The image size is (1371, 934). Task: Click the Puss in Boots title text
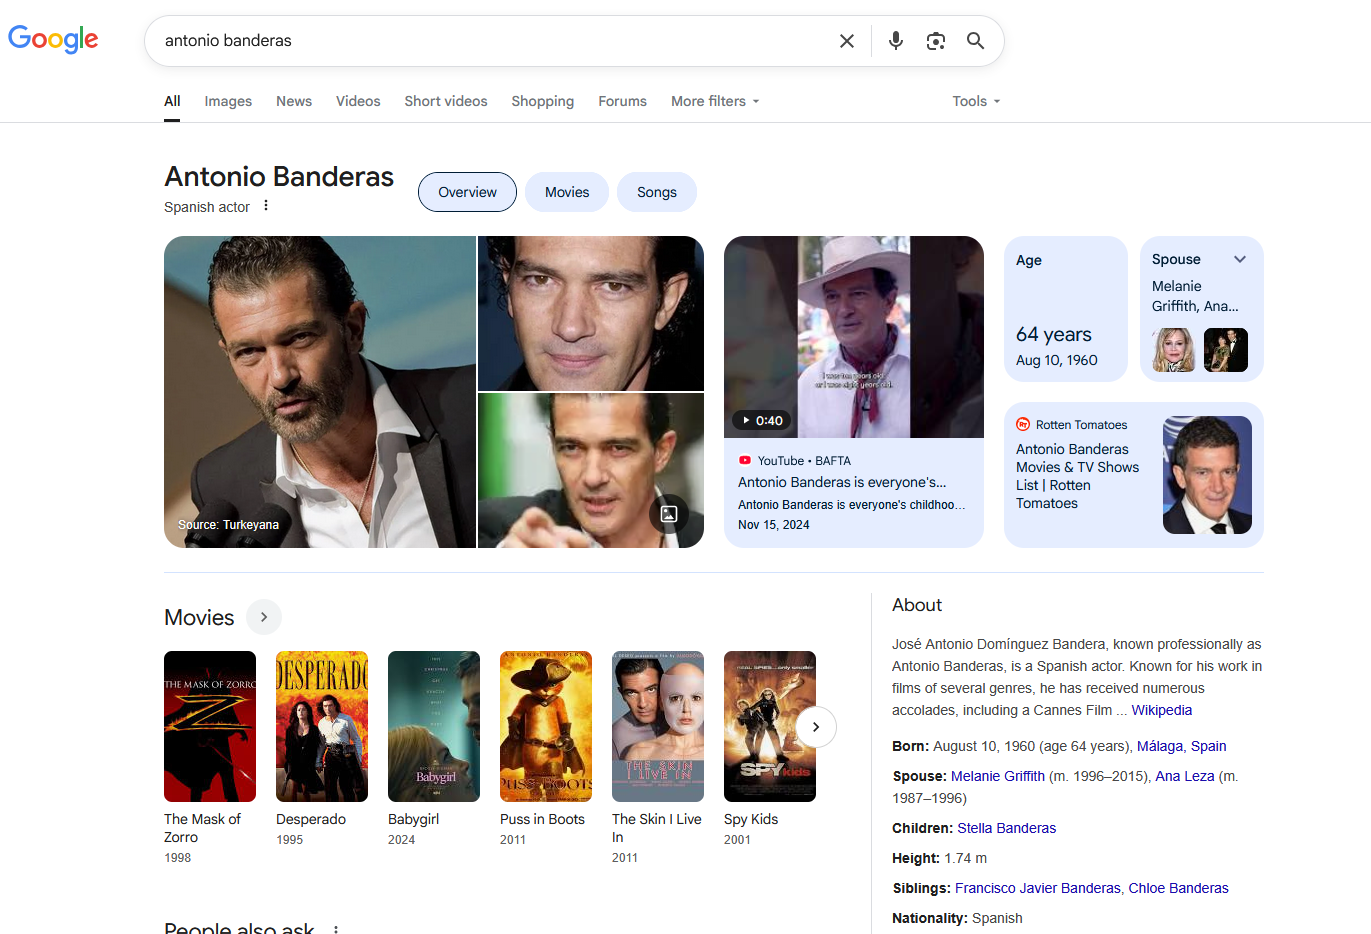[x=542, y=819]
